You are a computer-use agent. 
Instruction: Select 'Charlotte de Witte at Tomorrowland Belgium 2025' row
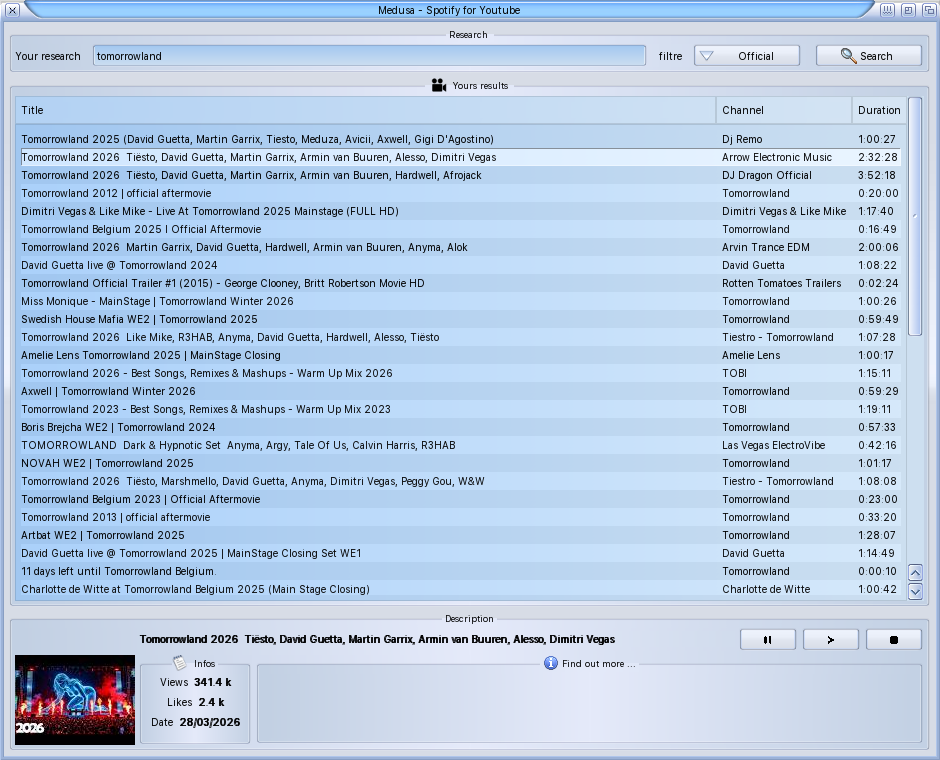click(x=460, y=589)
